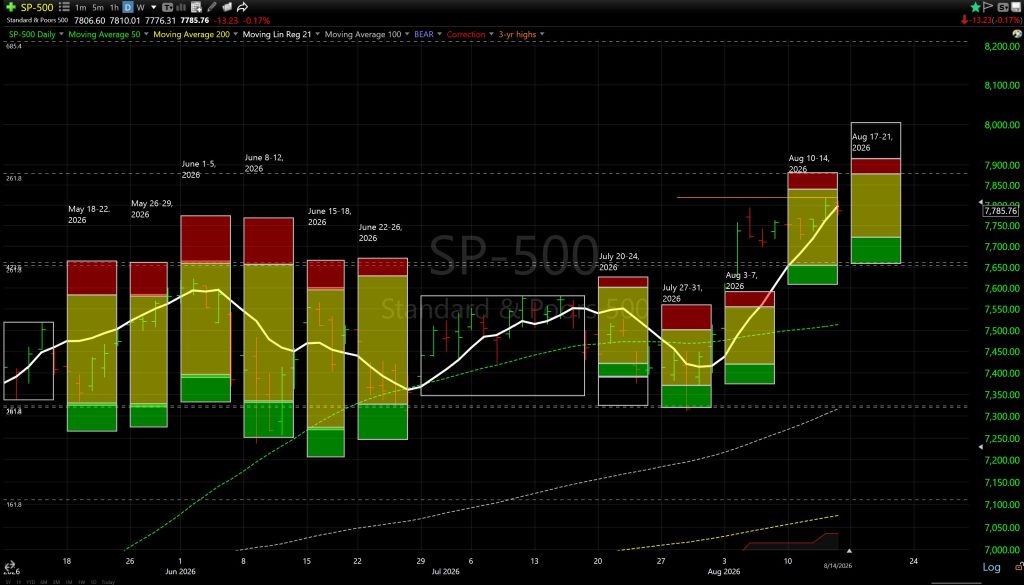Click the lock icon next to Log

click(1019, 567)
